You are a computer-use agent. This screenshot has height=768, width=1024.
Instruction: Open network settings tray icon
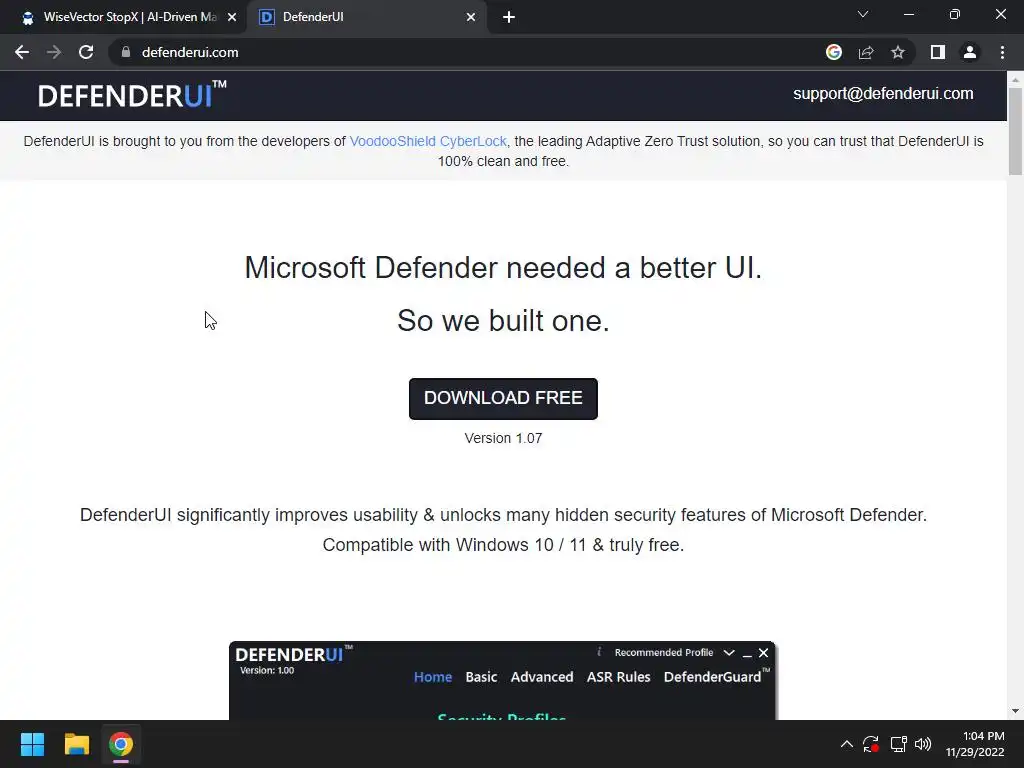[899, 744]
